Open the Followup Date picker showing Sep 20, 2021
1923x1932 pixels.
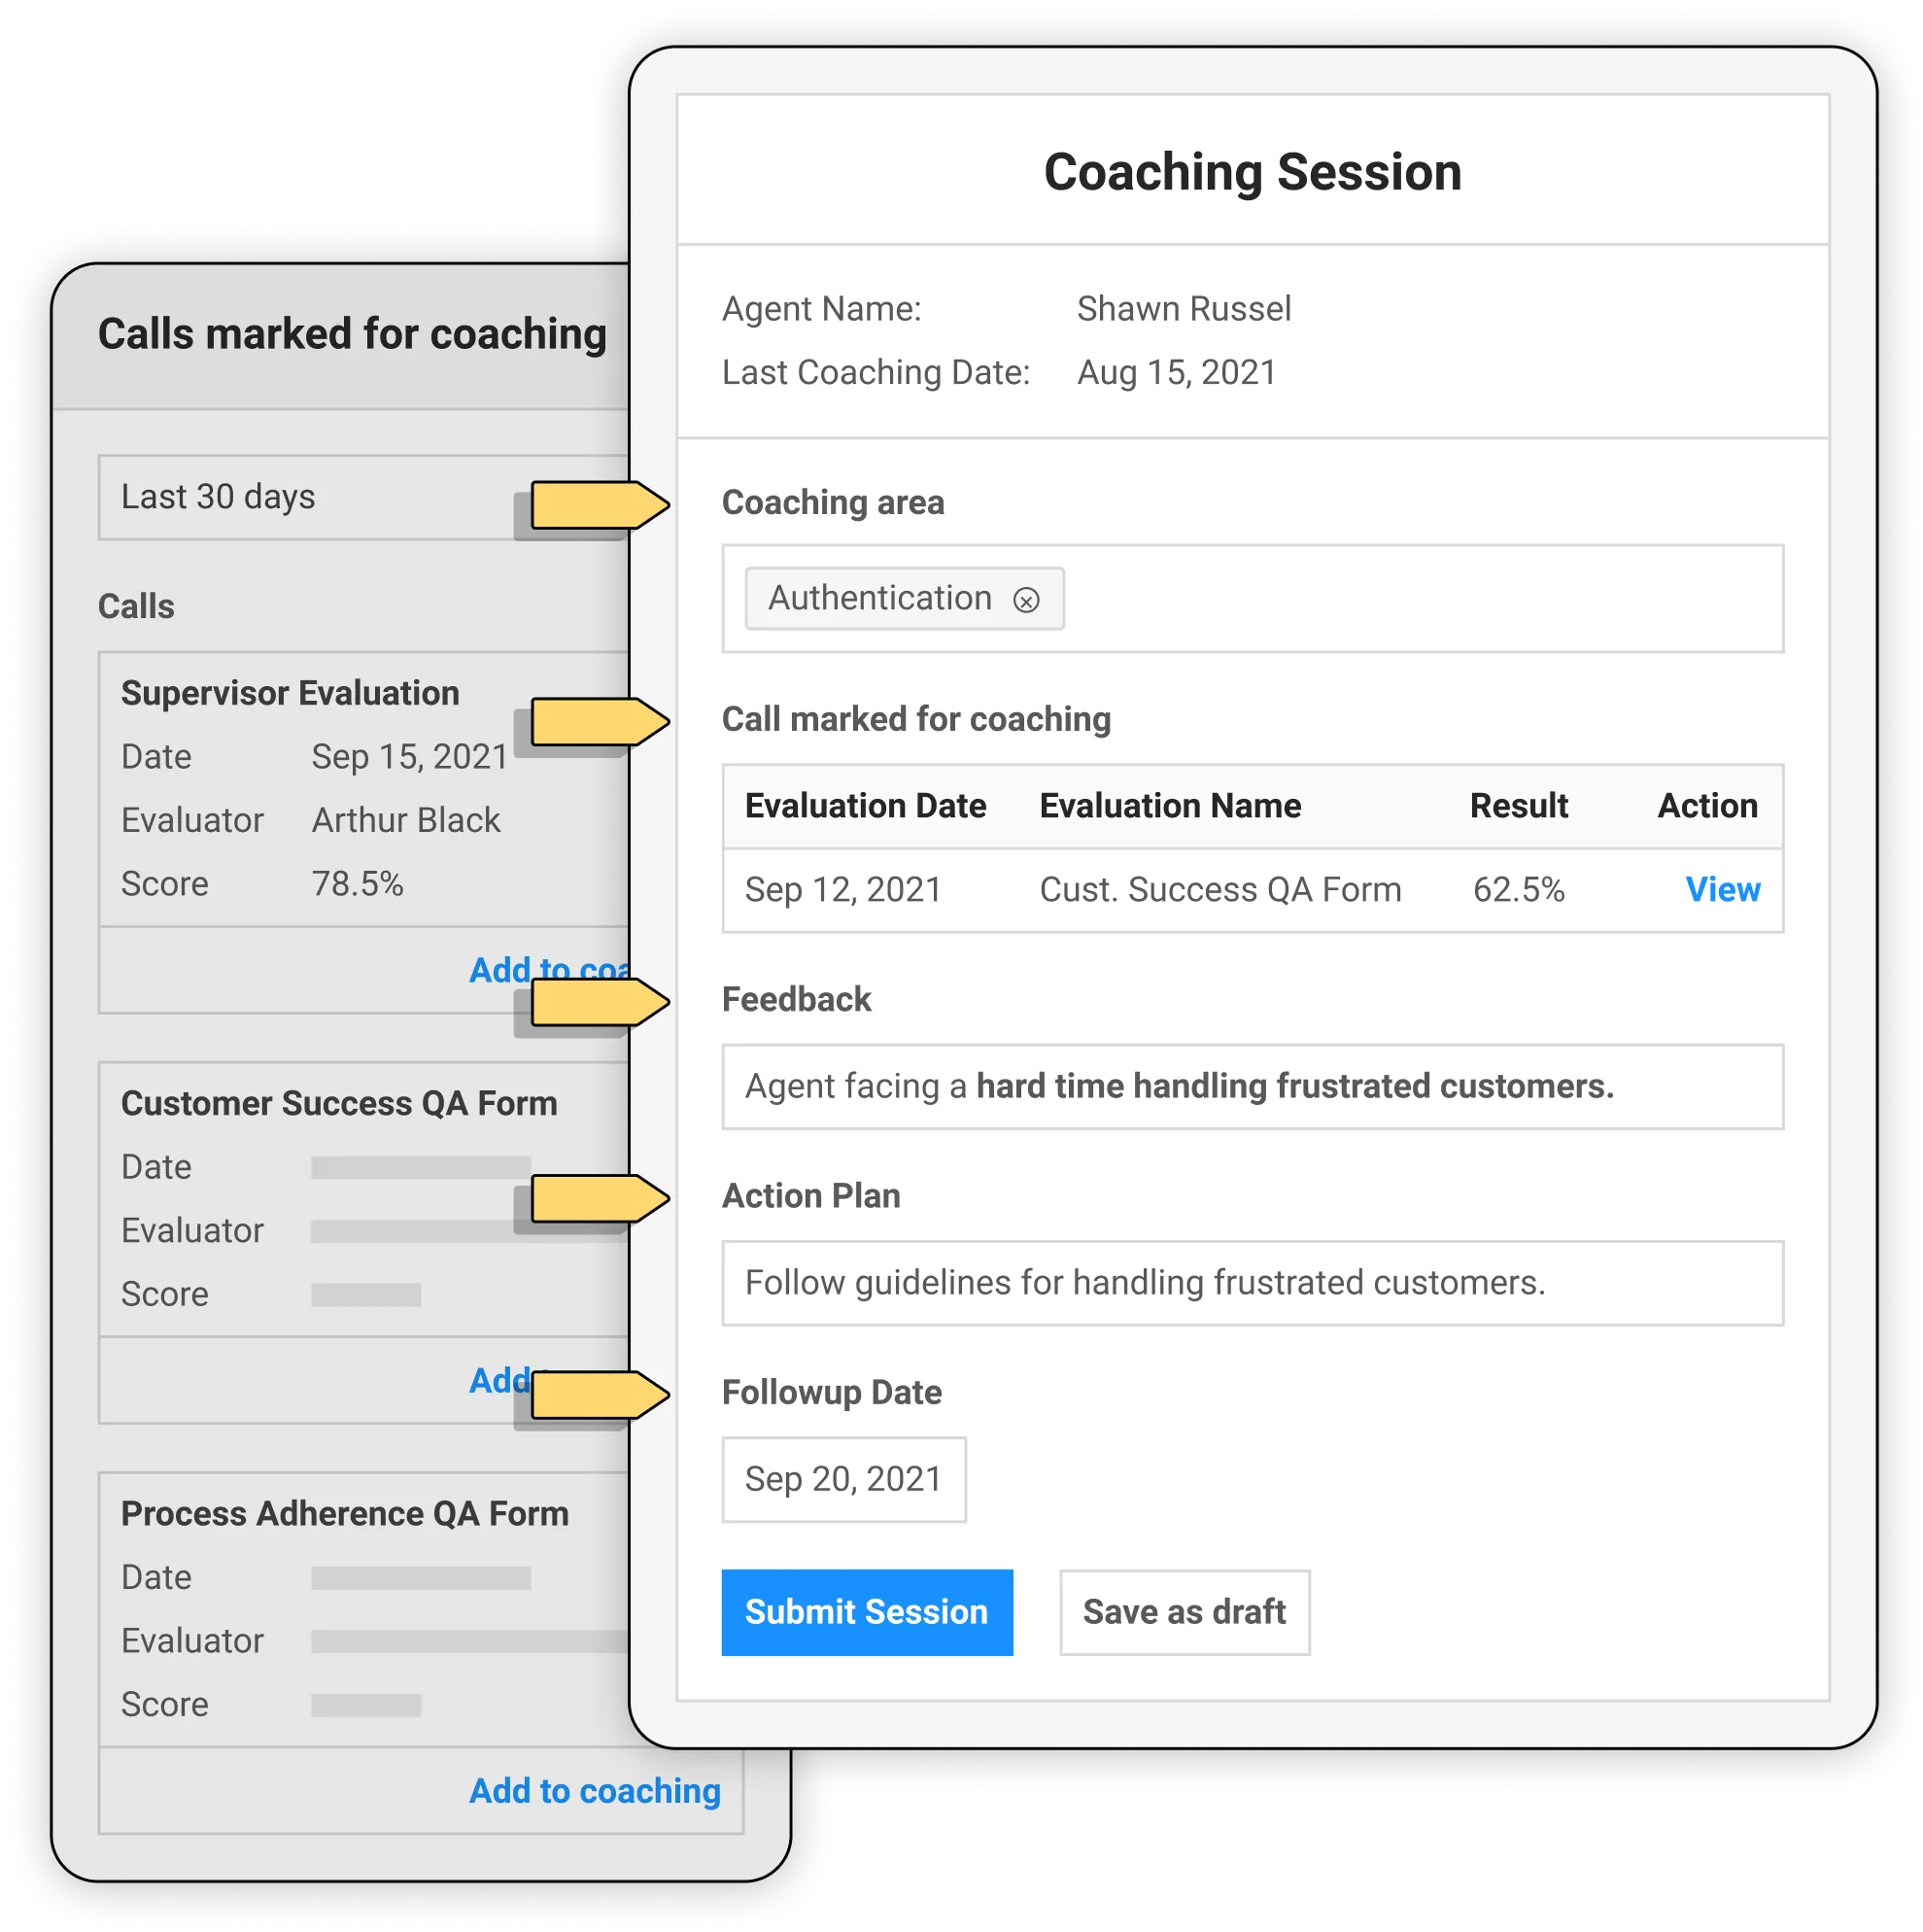coord(844,1479)
